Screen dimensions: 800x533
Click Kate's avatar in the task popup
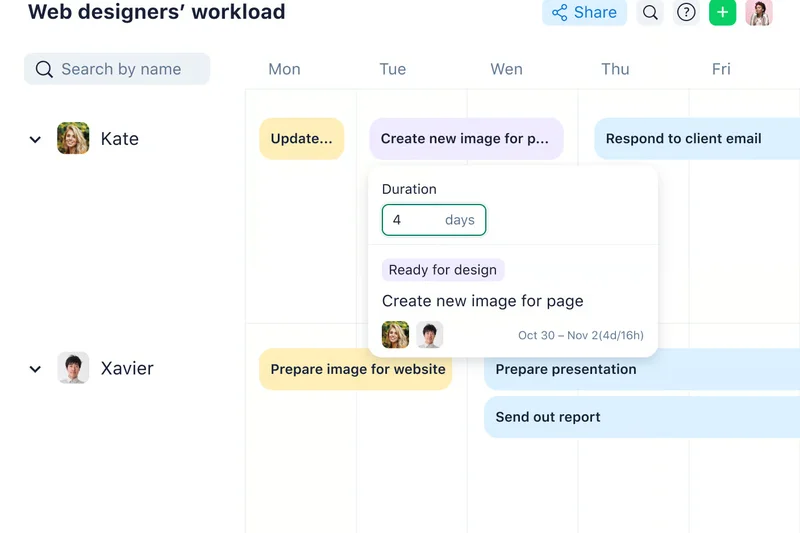click(x=395, y=335)
